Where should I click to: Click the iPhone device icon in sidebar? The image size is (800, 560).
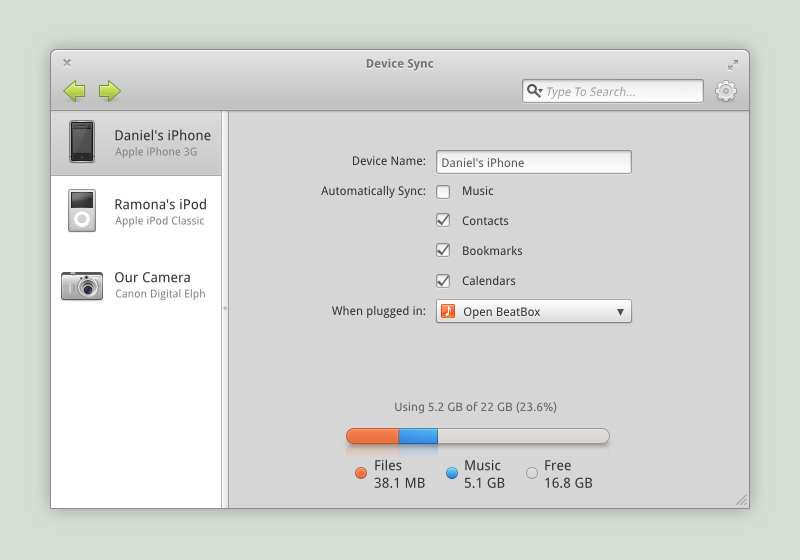coord(82,142)
